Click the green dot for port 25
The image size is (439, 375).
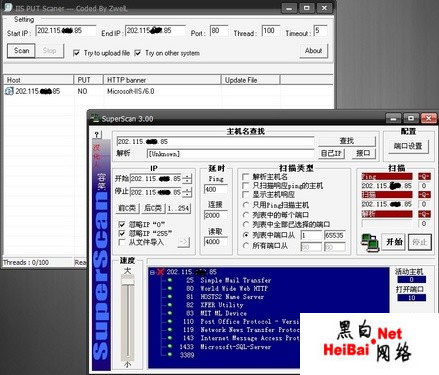[170, 280]
